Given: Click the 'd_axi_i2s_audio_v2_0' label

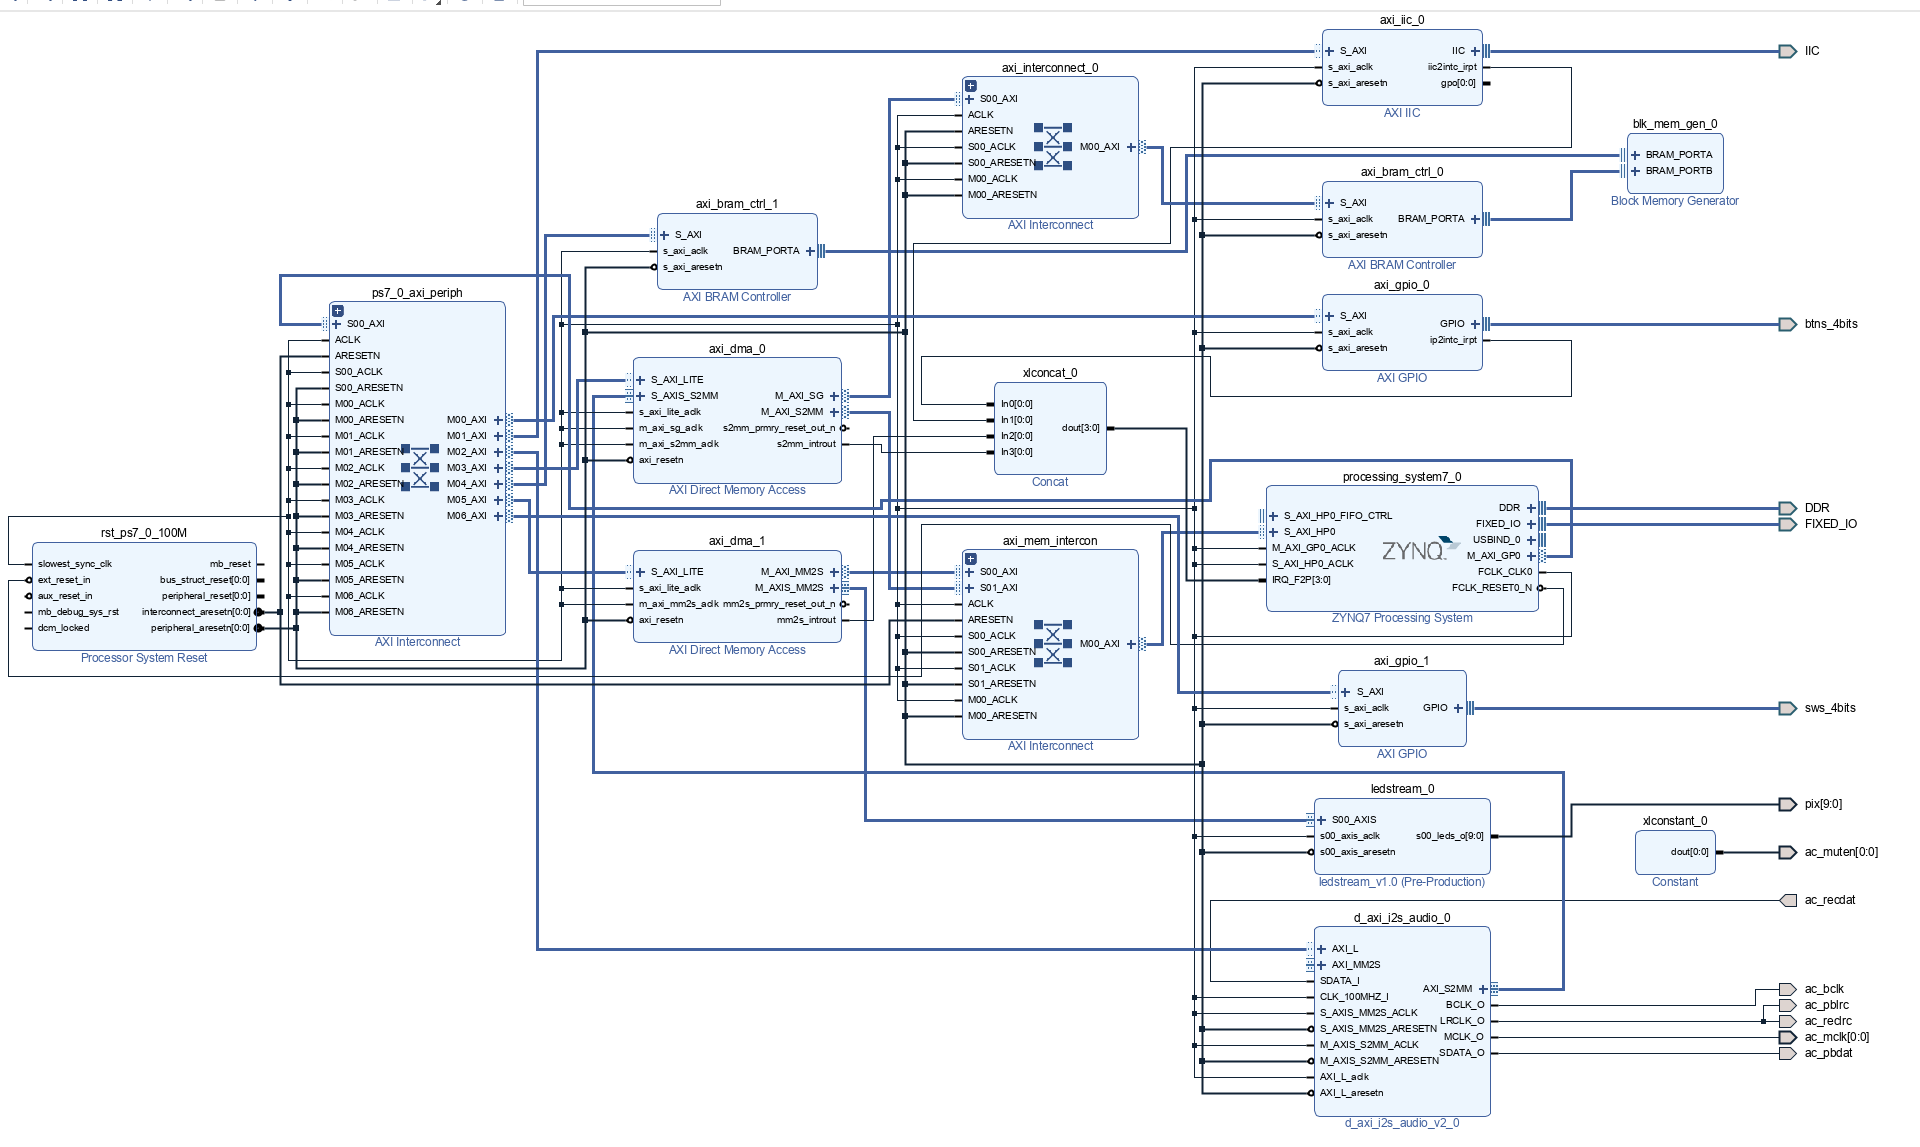Looking at the screenshot, I should click(x=1402, y=1123).
